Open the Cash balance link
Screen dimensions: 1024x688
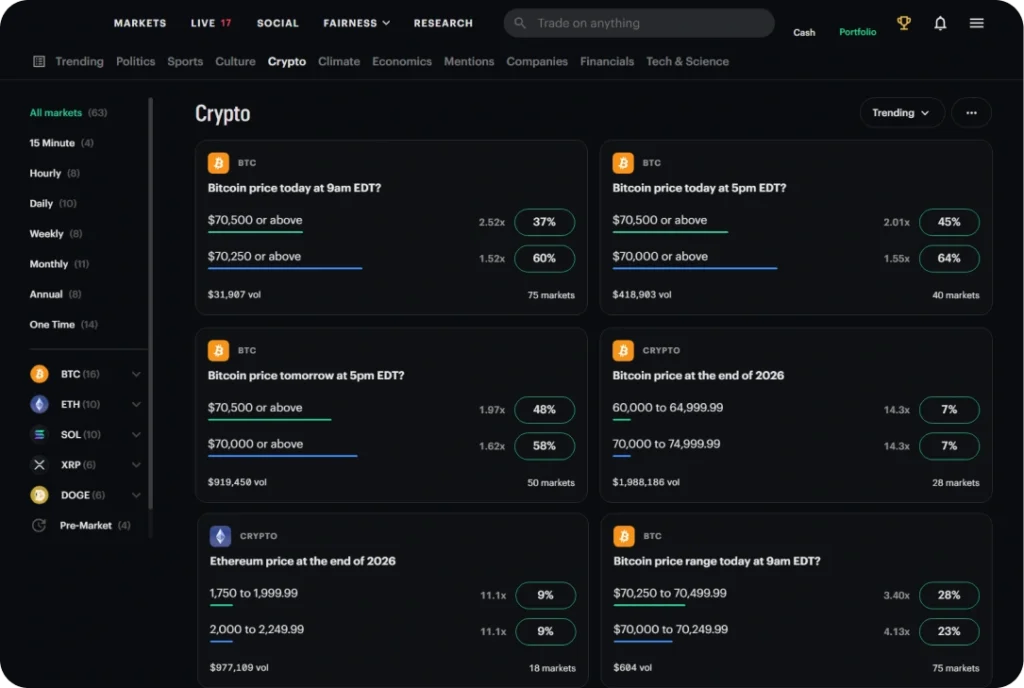coord(804,33)
